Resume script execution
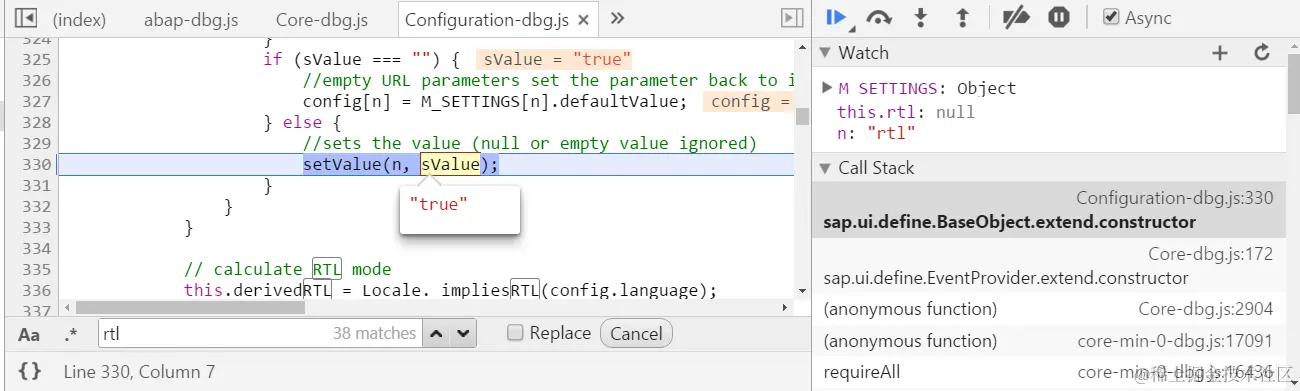This screenshot has width=1300, height=391. 836,17
